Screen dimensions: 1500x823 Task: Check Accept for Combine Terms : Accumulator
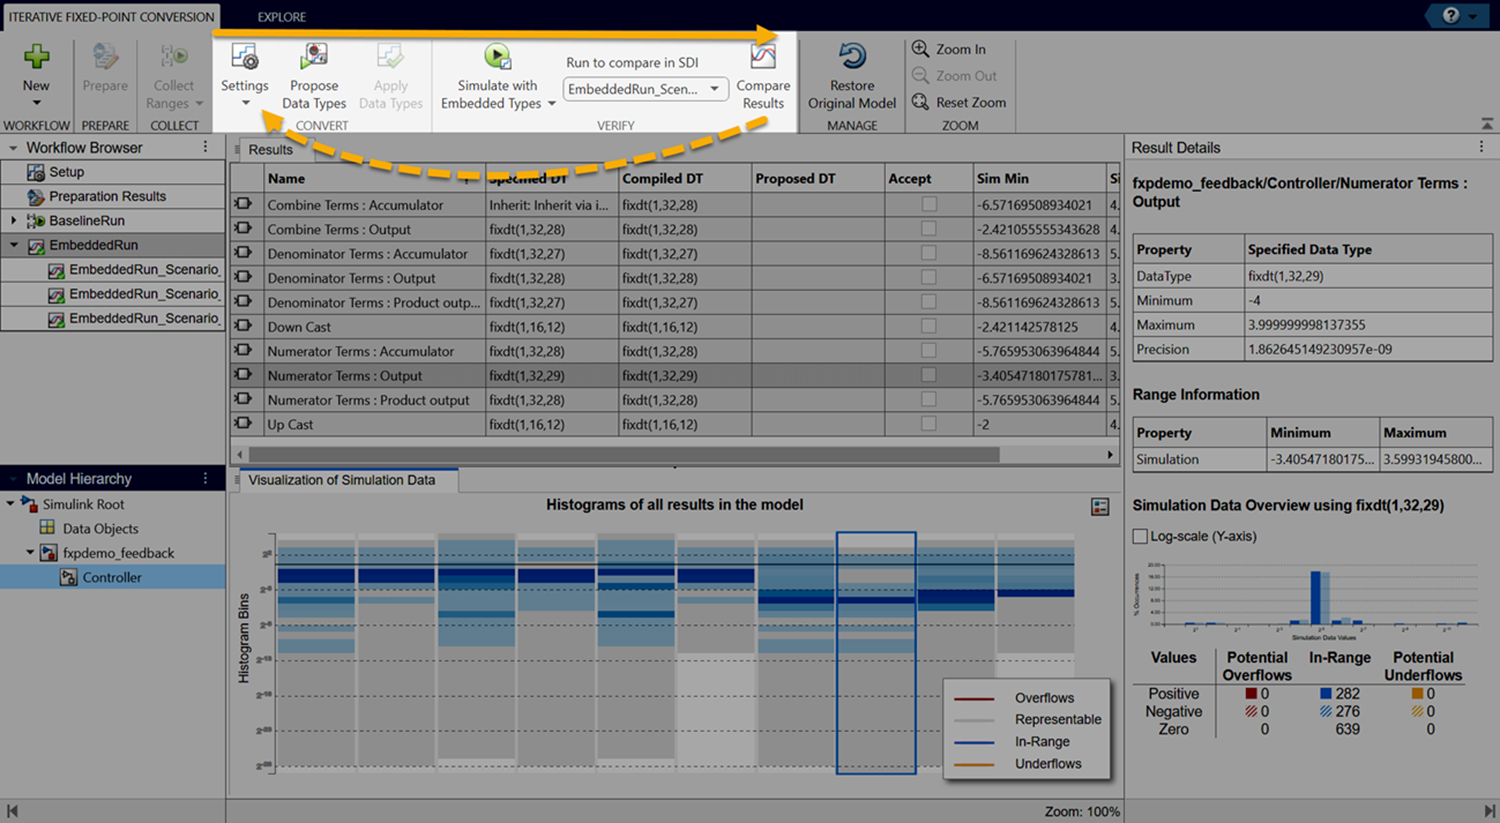929,204
